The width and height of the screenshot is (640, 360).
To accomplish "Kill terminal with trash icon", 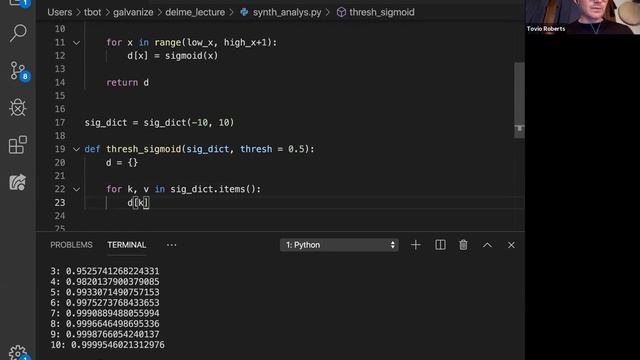I will pyautogui.click(x=463, y=245).
